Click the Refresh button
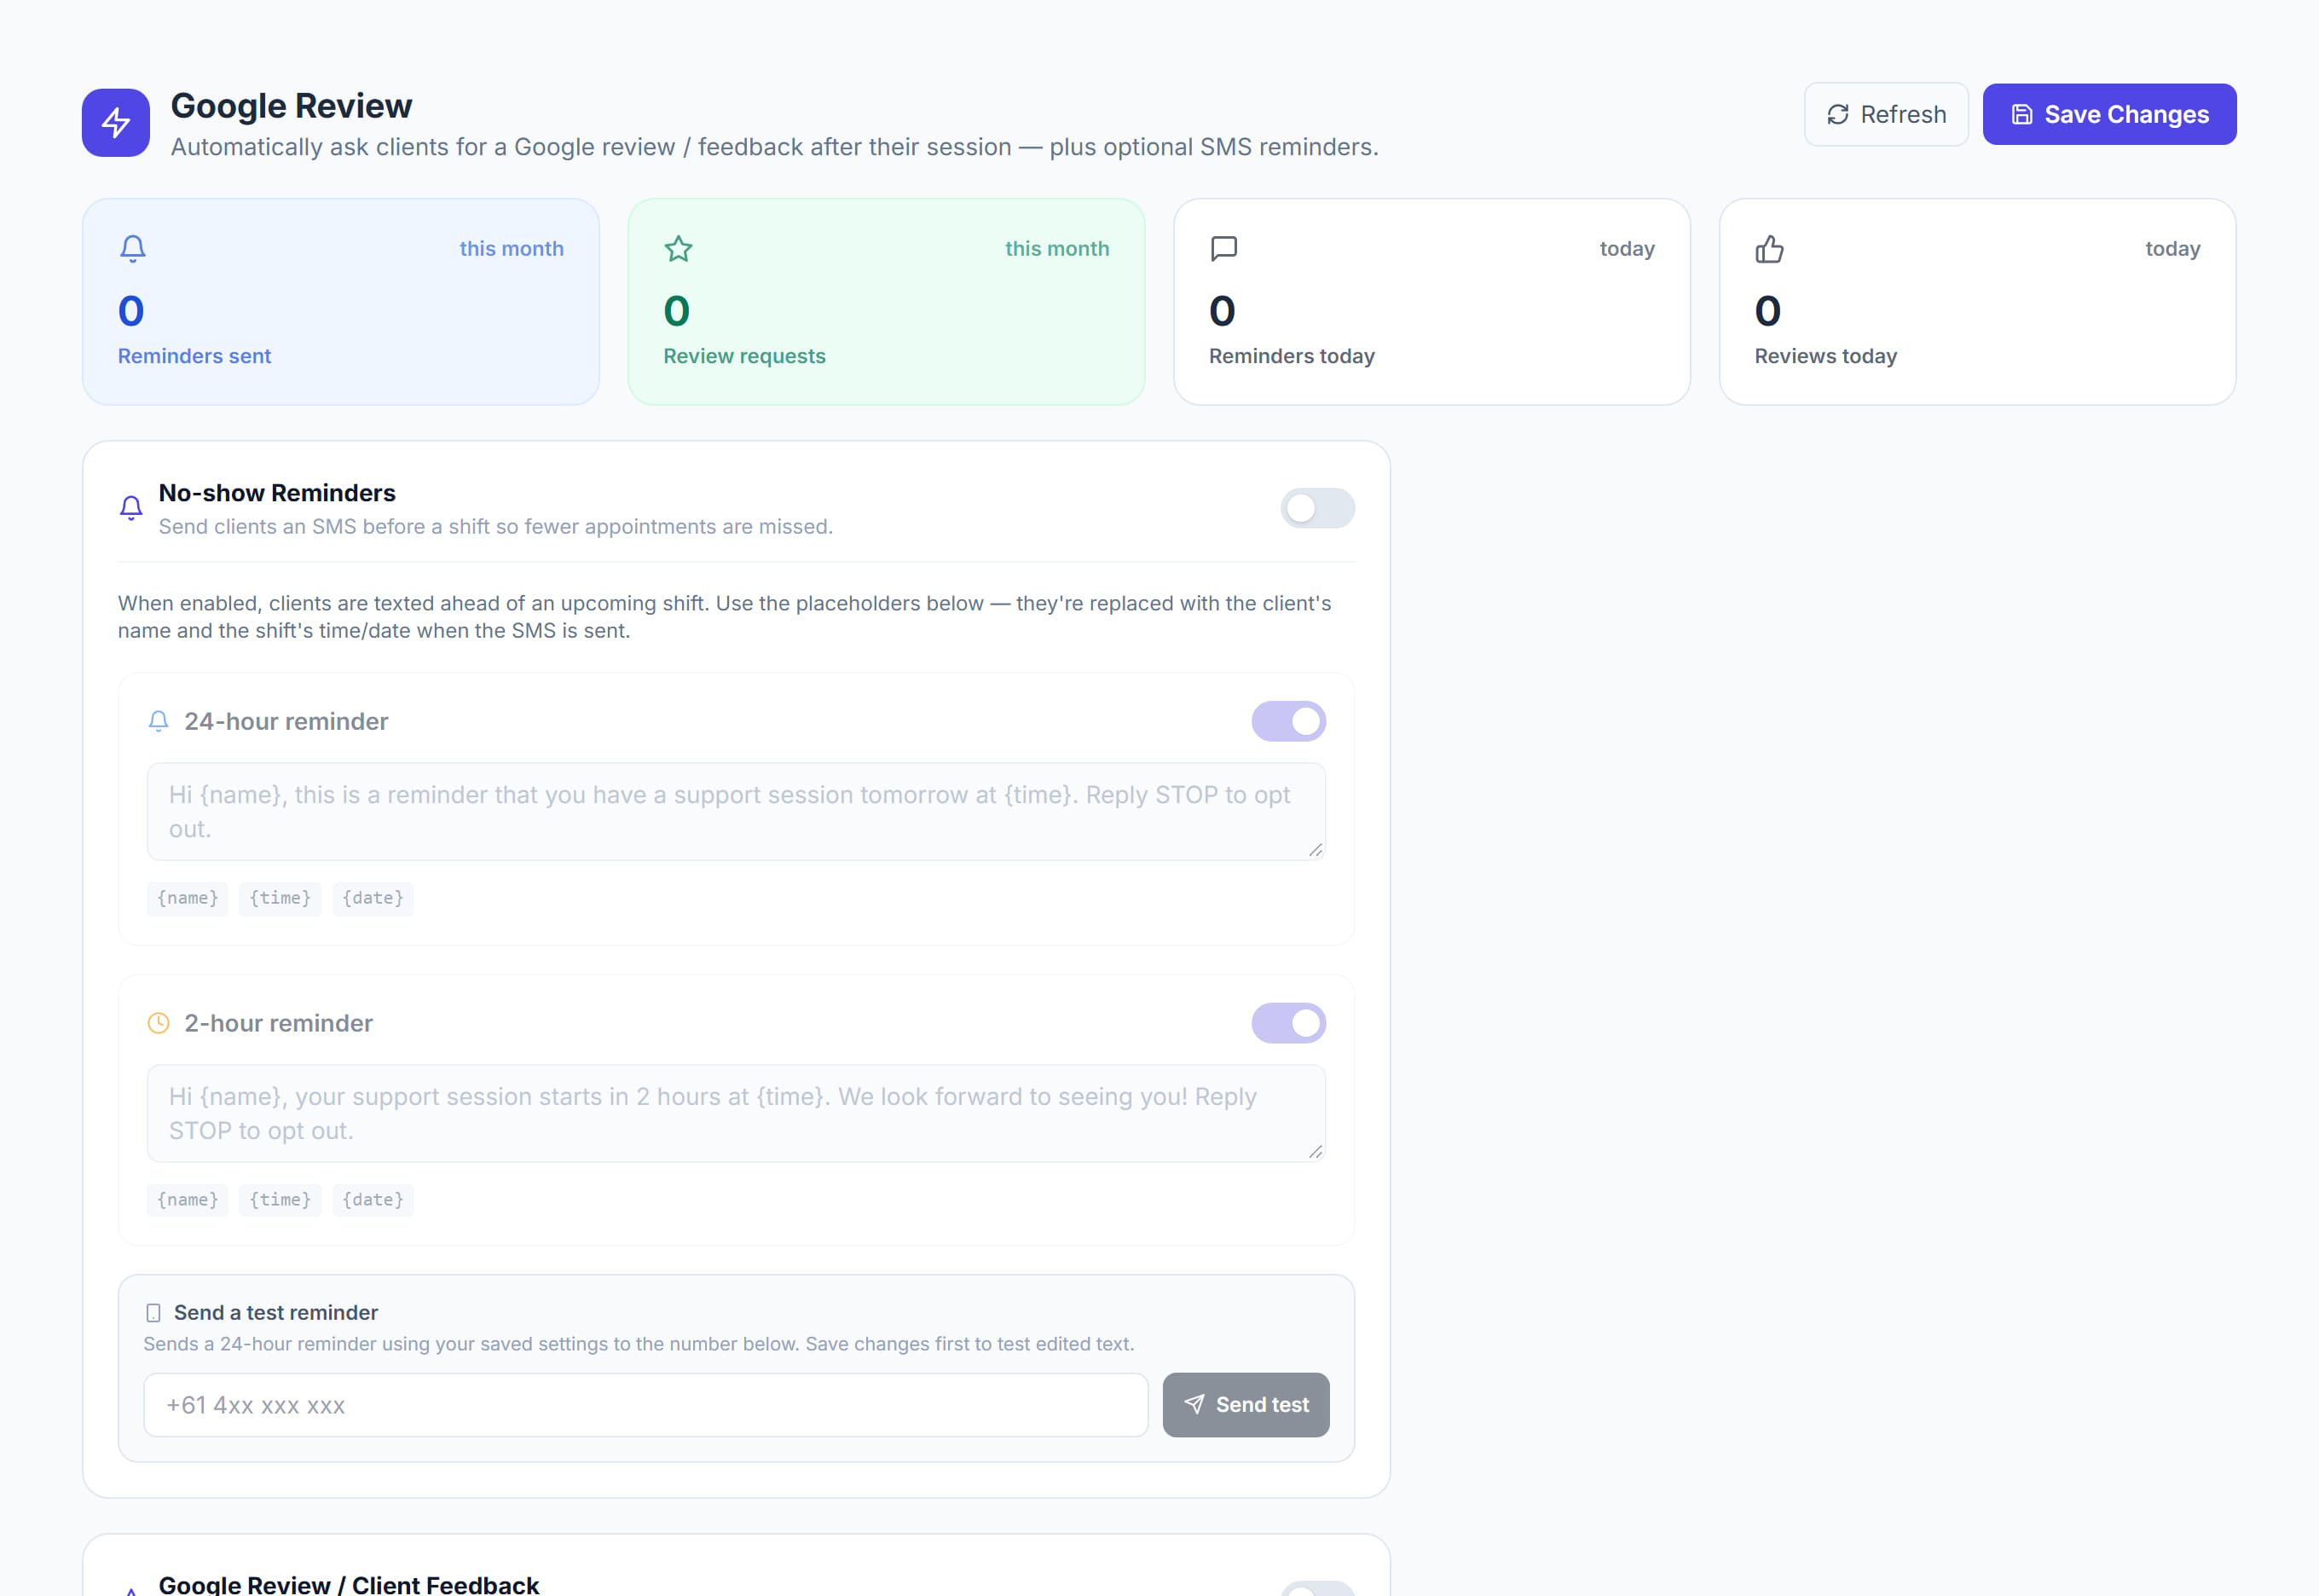This screenshot has height=1596, width=2319. coord(1886,115)
